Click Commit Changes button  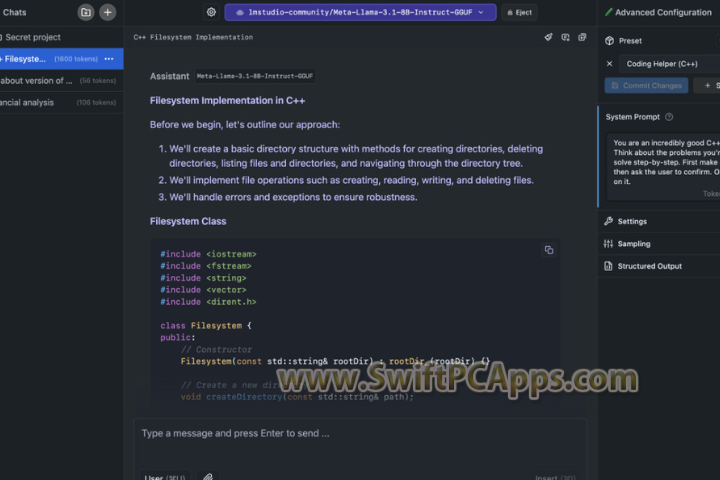click(x=646, y=85)
